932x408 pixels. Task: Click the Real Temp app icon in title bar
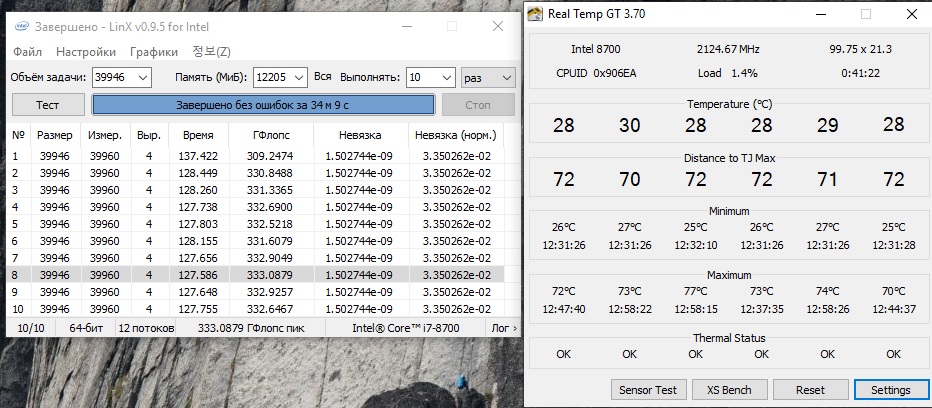click(537, 15)
